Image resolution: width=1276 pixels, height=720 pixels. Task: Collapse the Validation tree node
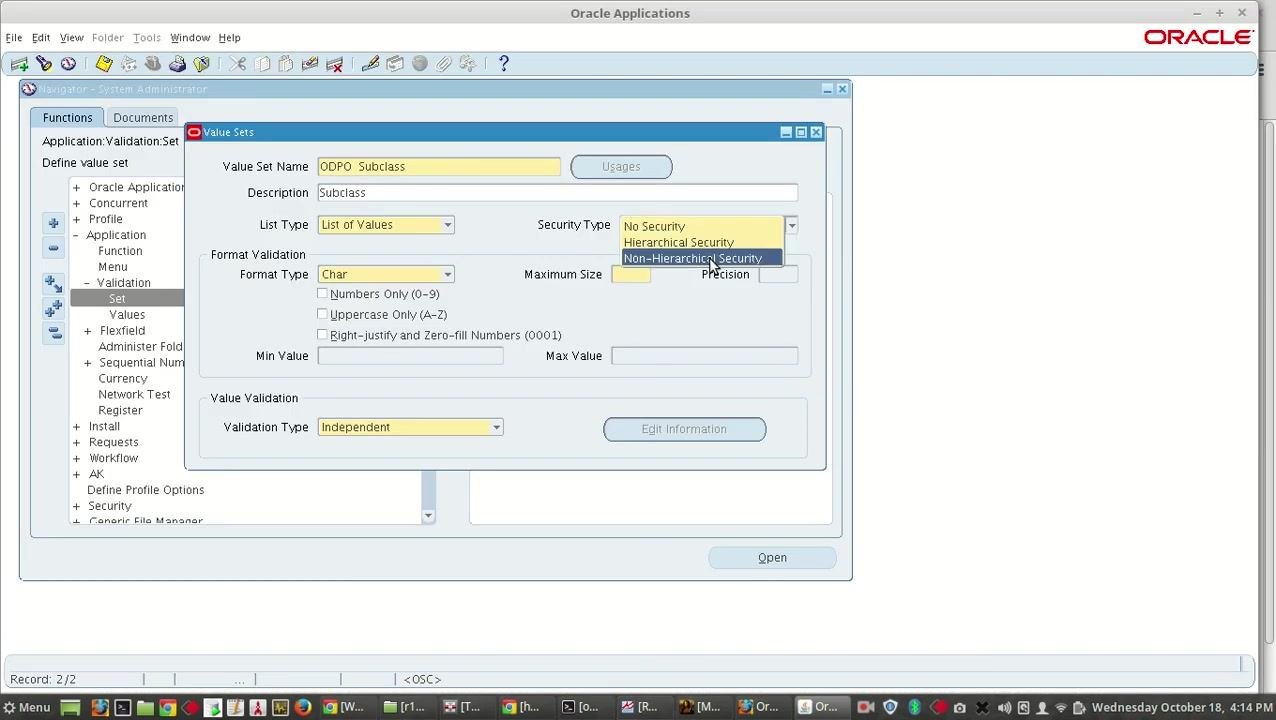click(87, 283)
